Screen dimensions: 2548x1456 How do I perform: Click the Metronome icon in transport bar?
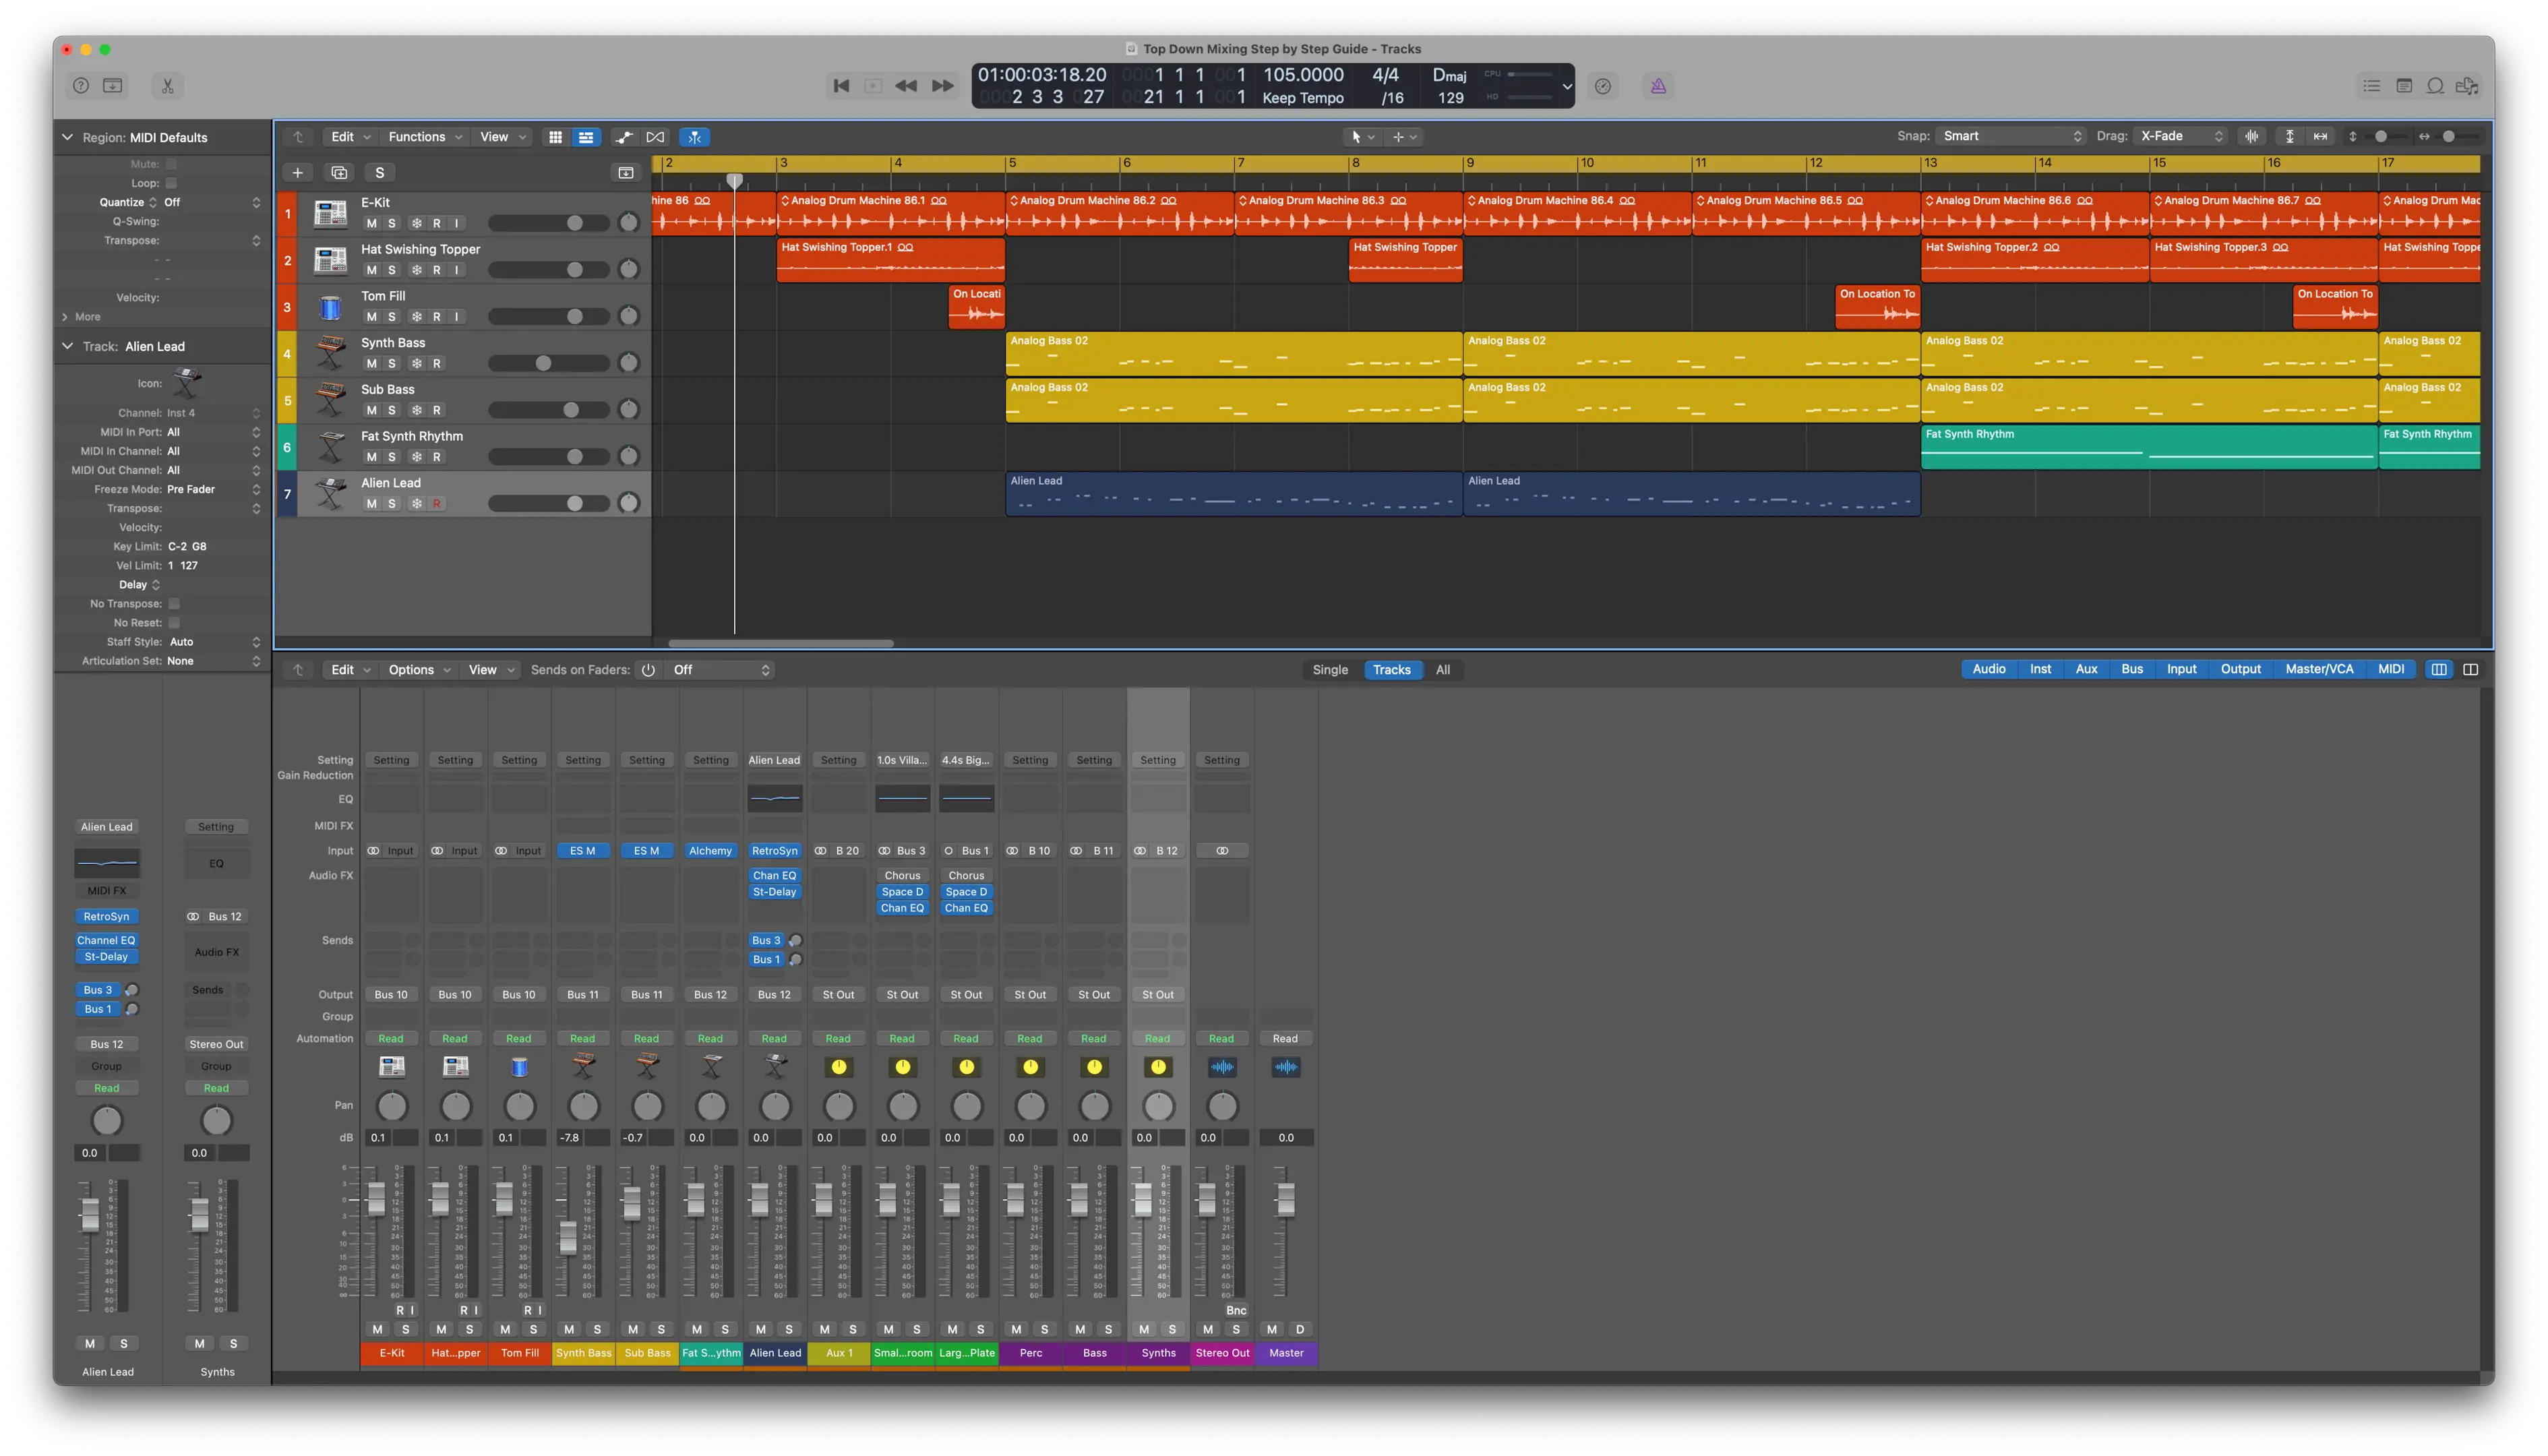1658,84
